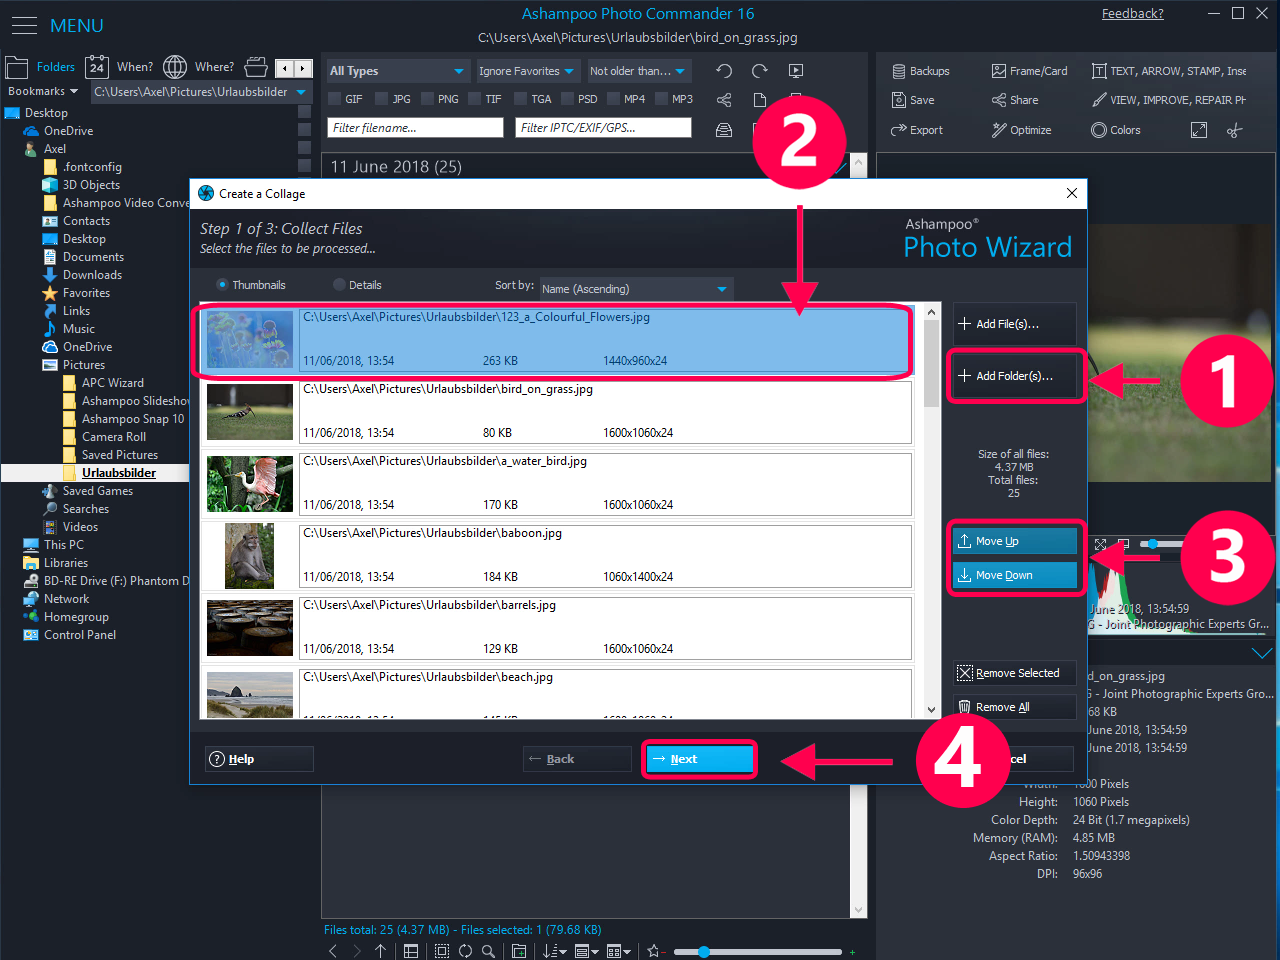Start slideshow with the play screen icon
This screenshot has height=960, width=1280.
coord(796,71)
